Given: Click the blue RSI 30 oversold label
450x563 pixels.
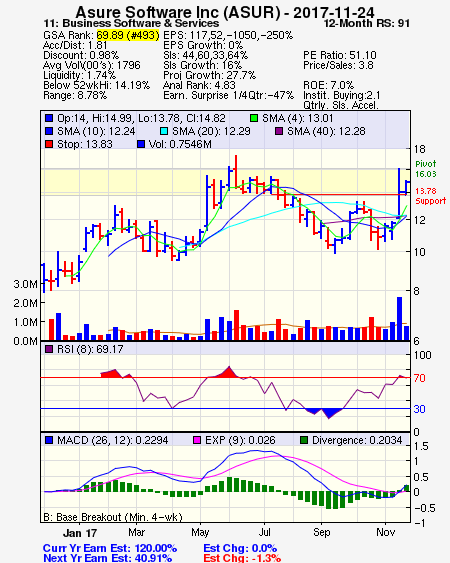Looking at the screenshot, I should [419, 409].
